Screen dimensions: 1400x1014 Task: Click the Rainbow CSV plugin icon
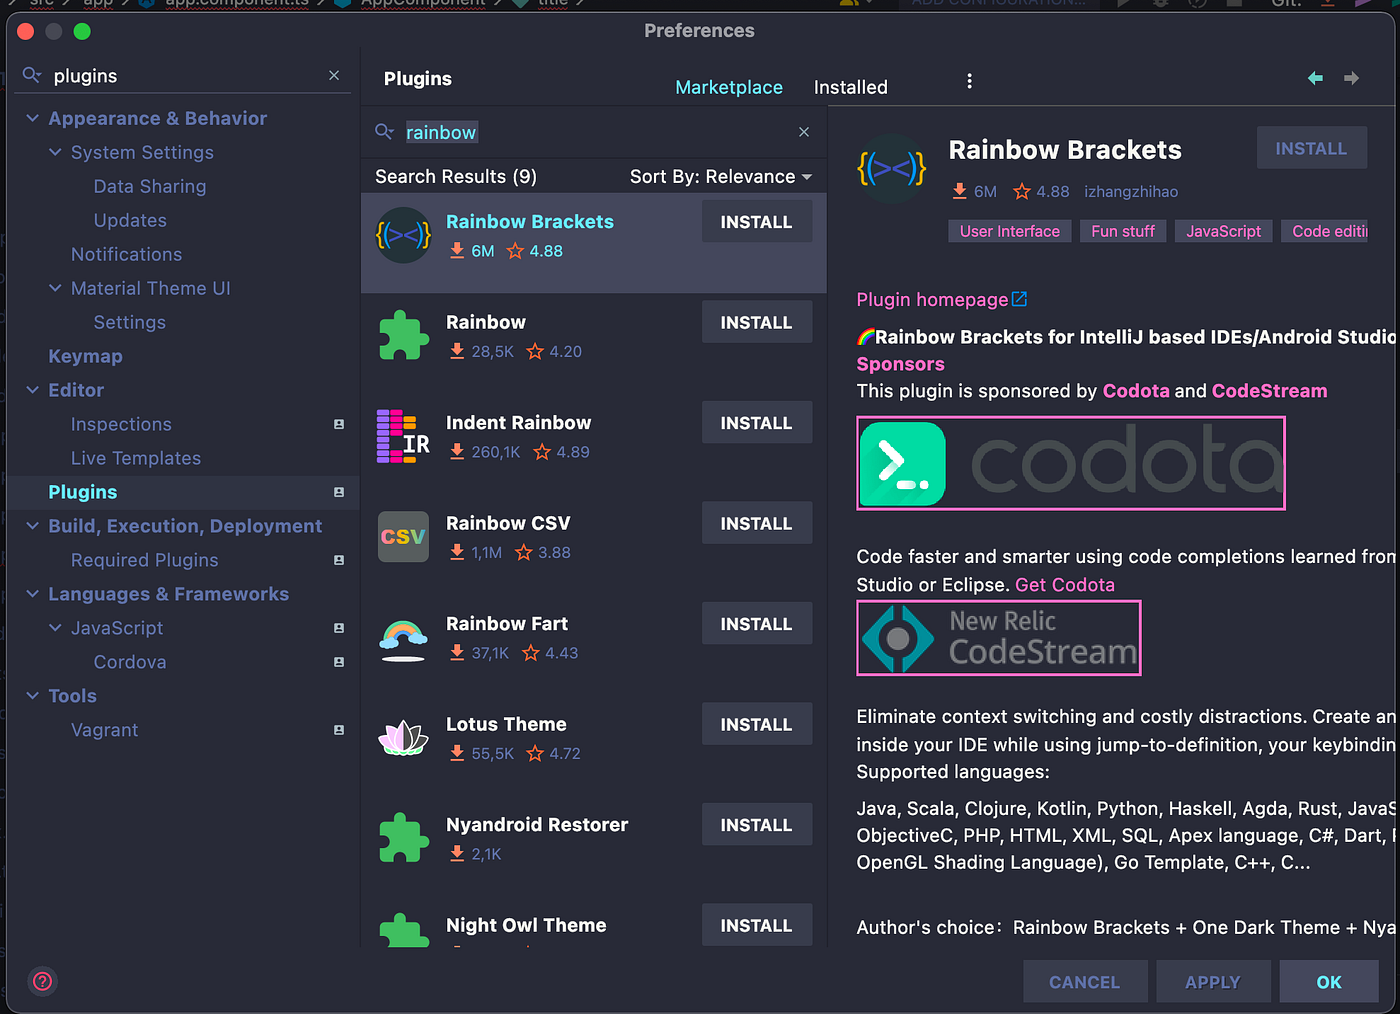click(403, 537)
